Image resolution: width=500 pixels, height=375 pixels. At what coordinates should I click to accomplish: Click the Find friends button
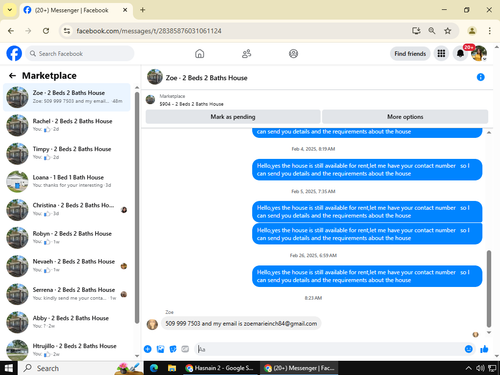point(410,54)
